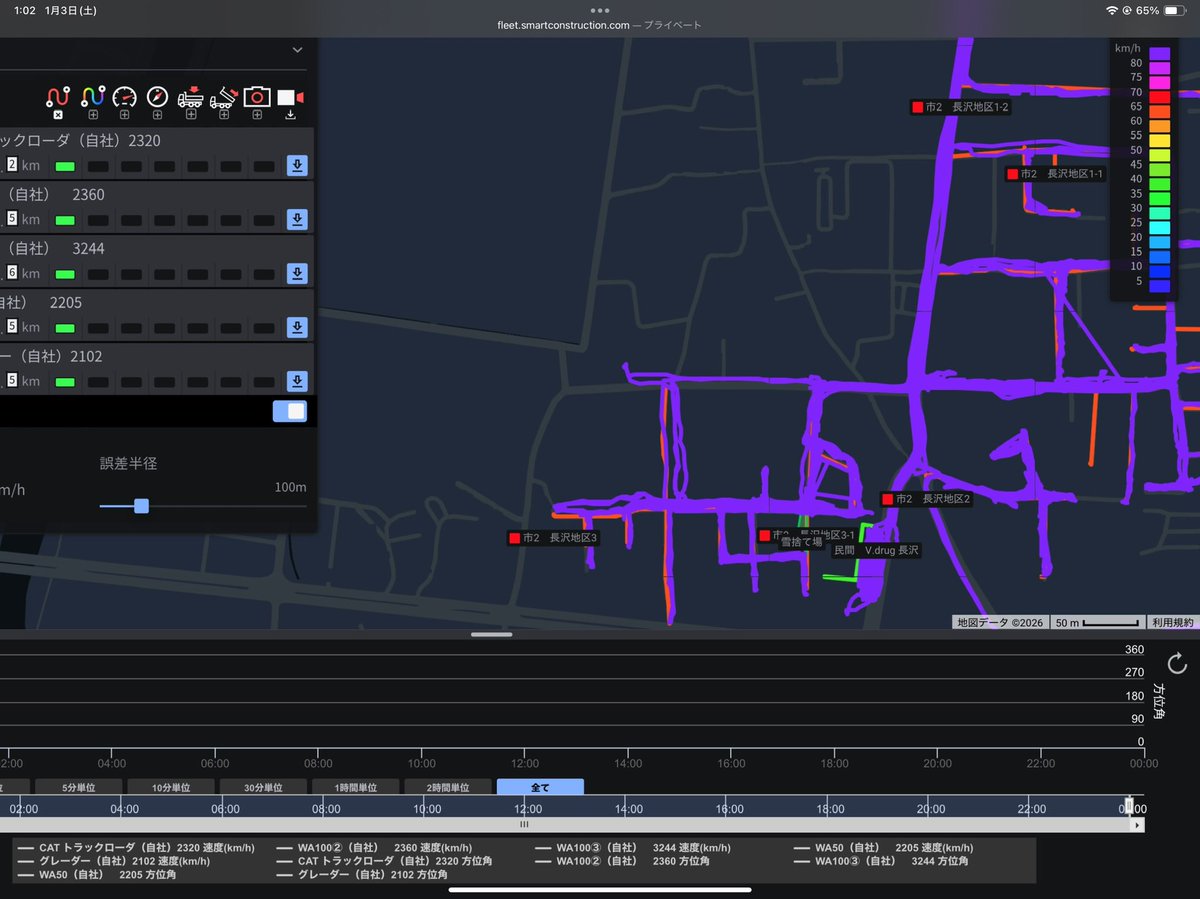
Task: Click the camera photo icon
Action: pos(257,97)
